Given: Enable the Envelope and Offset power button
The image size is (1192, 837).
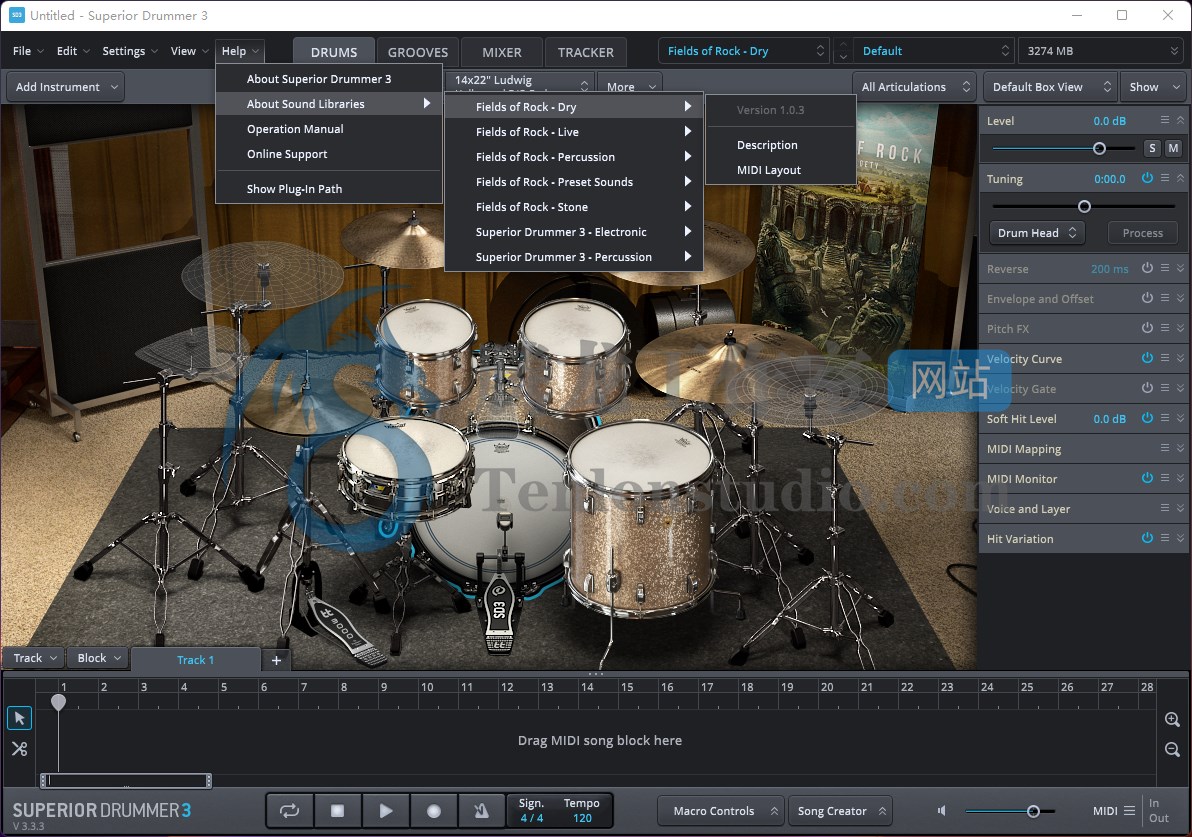Looking at the screenshot, I should tap(1147, 298).
